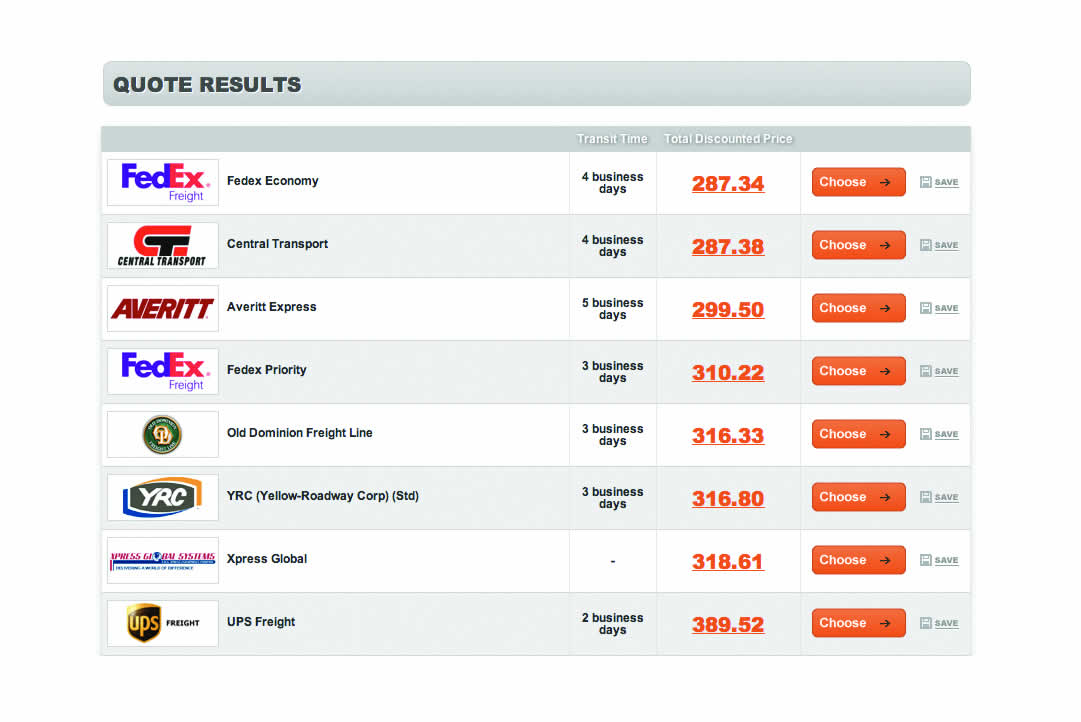1081x722 pixels.
Task: Click the Central Transport logo
Action: click(x=163, y=245)
